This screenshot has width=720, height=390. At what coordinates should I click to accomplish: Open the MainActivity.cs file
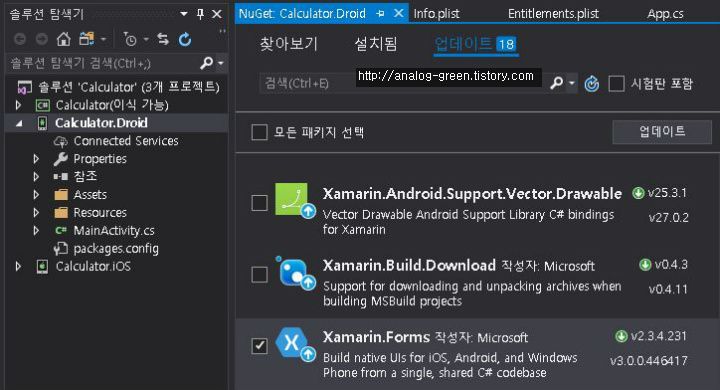114,231
